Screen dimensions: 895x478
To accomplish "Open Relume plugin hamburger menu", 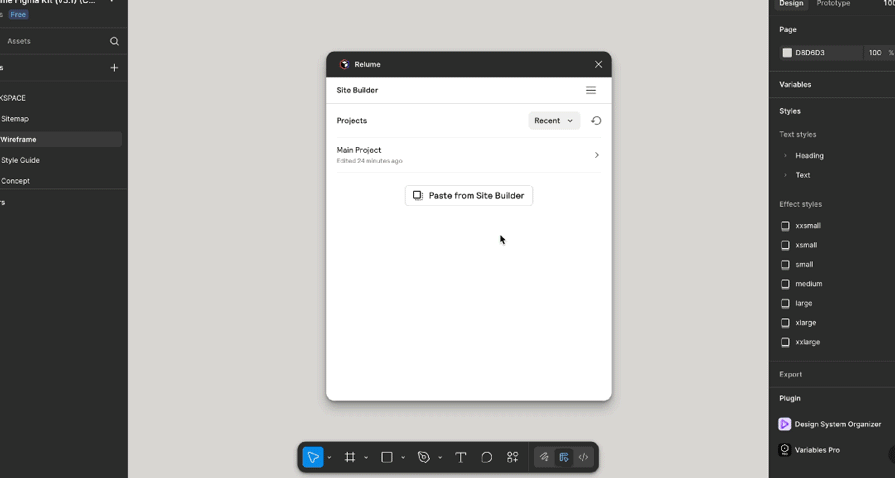I will (x=591, y=90).
